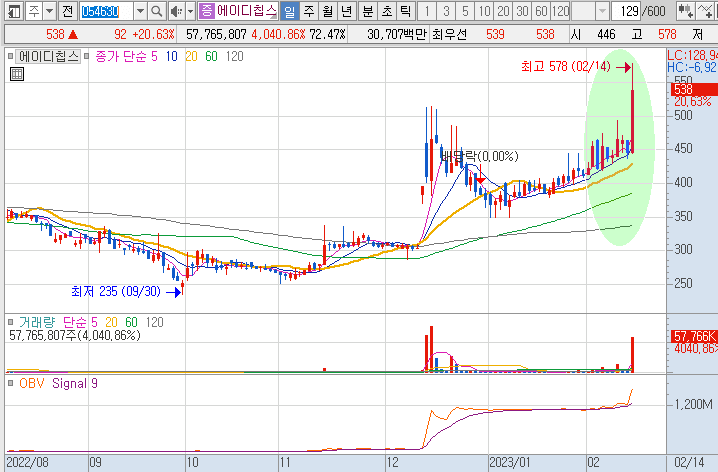Toggle the OBV pane square marker

pos(10,383)
